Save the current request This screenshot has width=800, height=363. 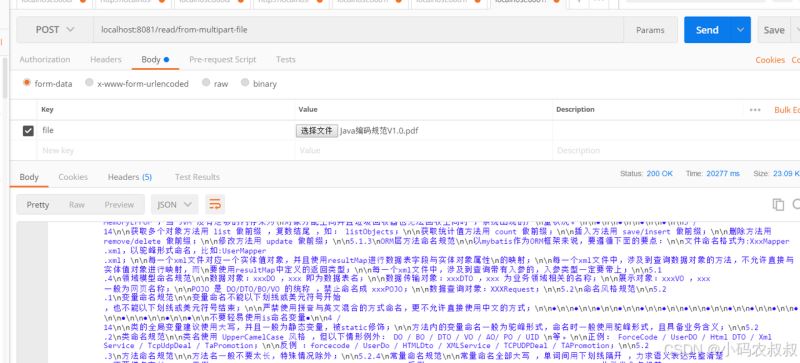pyautogui.click(x=773, y=30)
